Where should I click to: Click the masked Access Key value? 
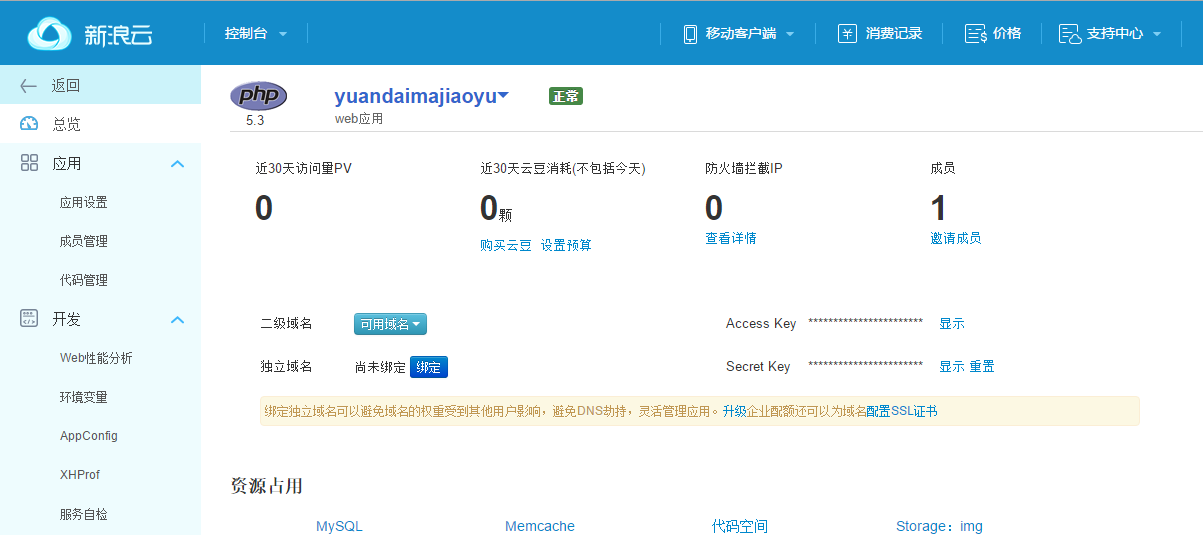pyautogui.click(x=865, y=323)
